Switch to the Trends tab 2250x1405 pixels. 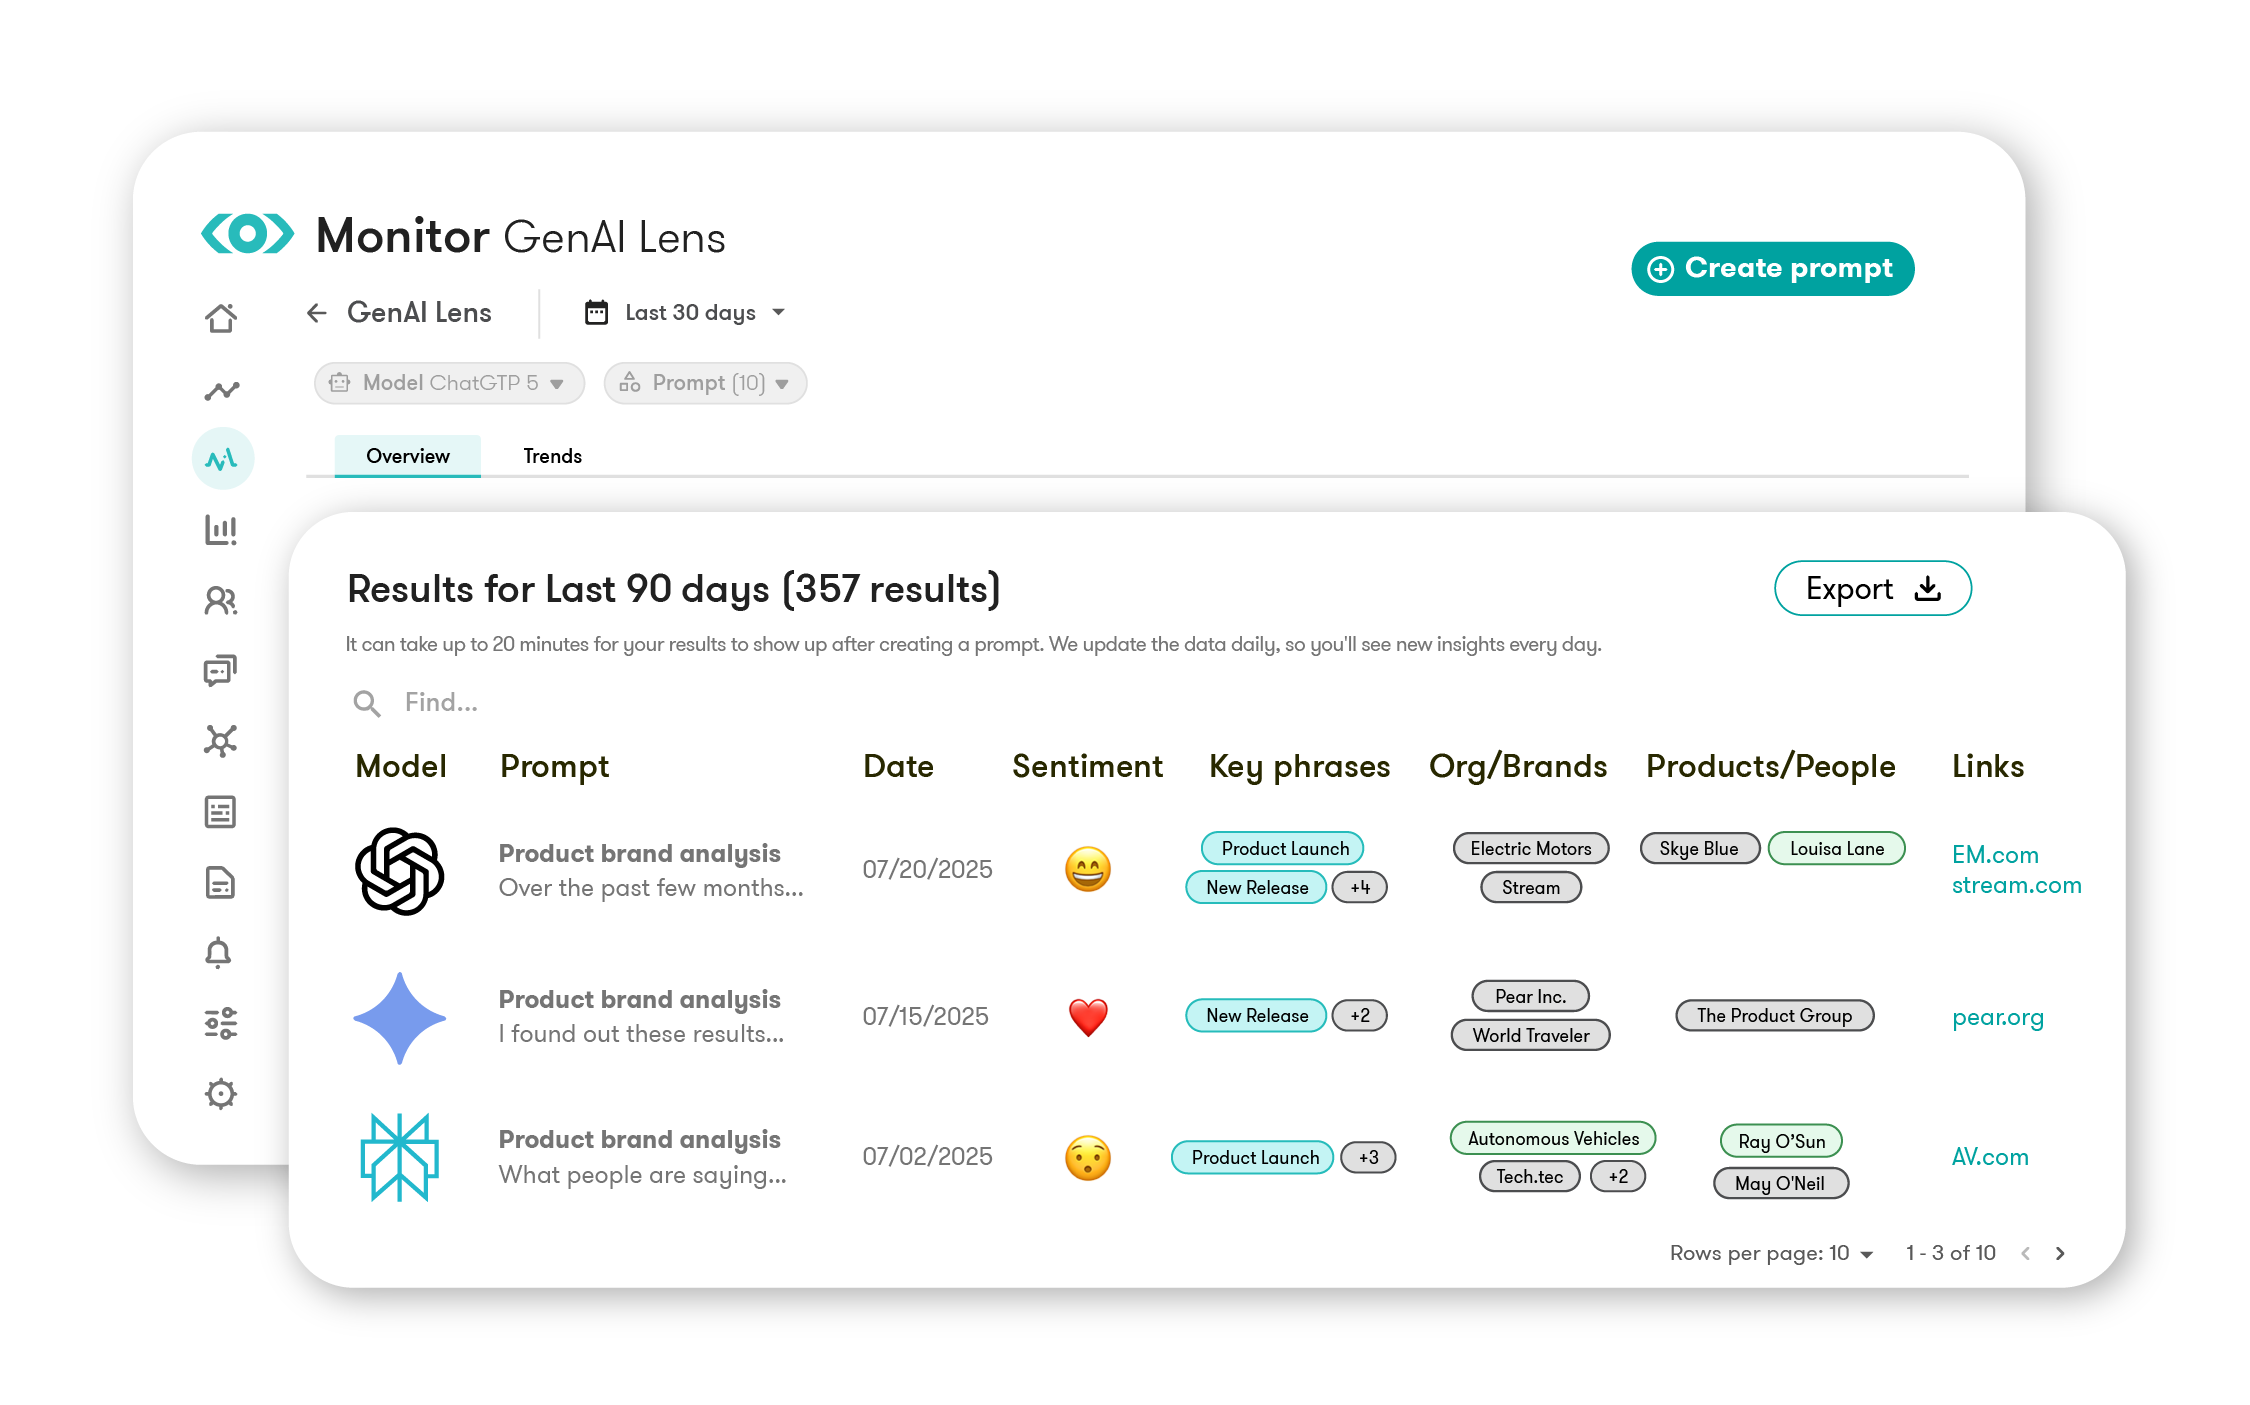[x=551, y=456]
